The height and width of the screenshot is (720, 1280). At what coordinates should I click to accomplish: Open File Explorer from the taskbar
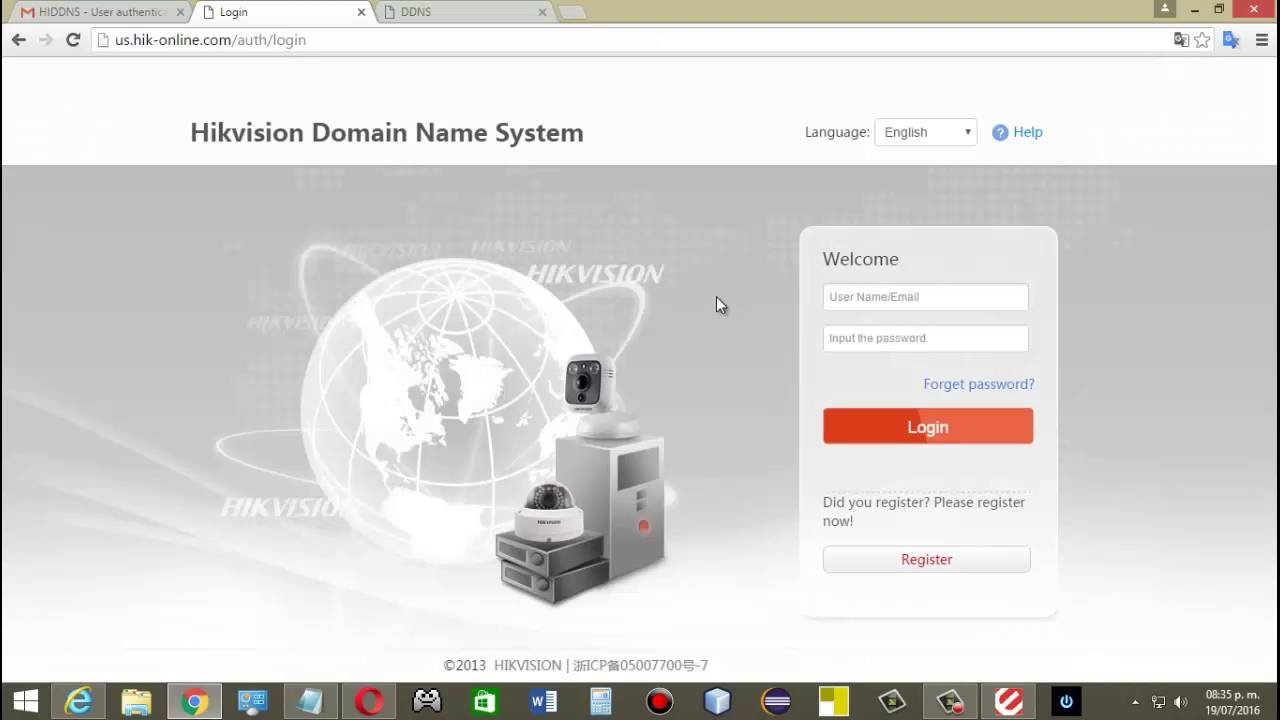point(136,702)
